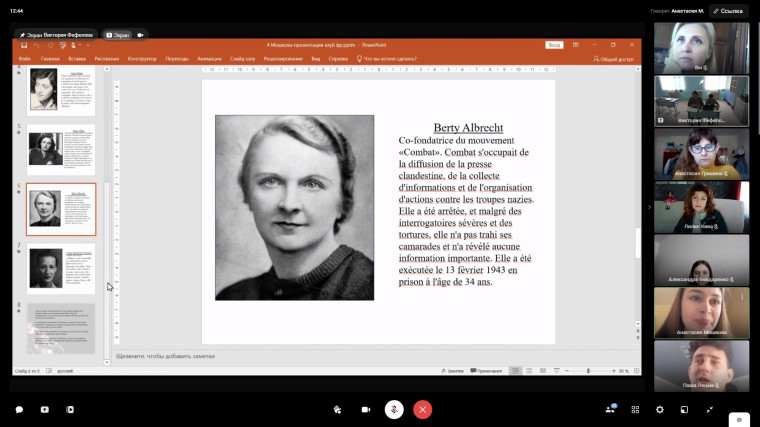Select slide 6 thumbnail

point(61,209)
